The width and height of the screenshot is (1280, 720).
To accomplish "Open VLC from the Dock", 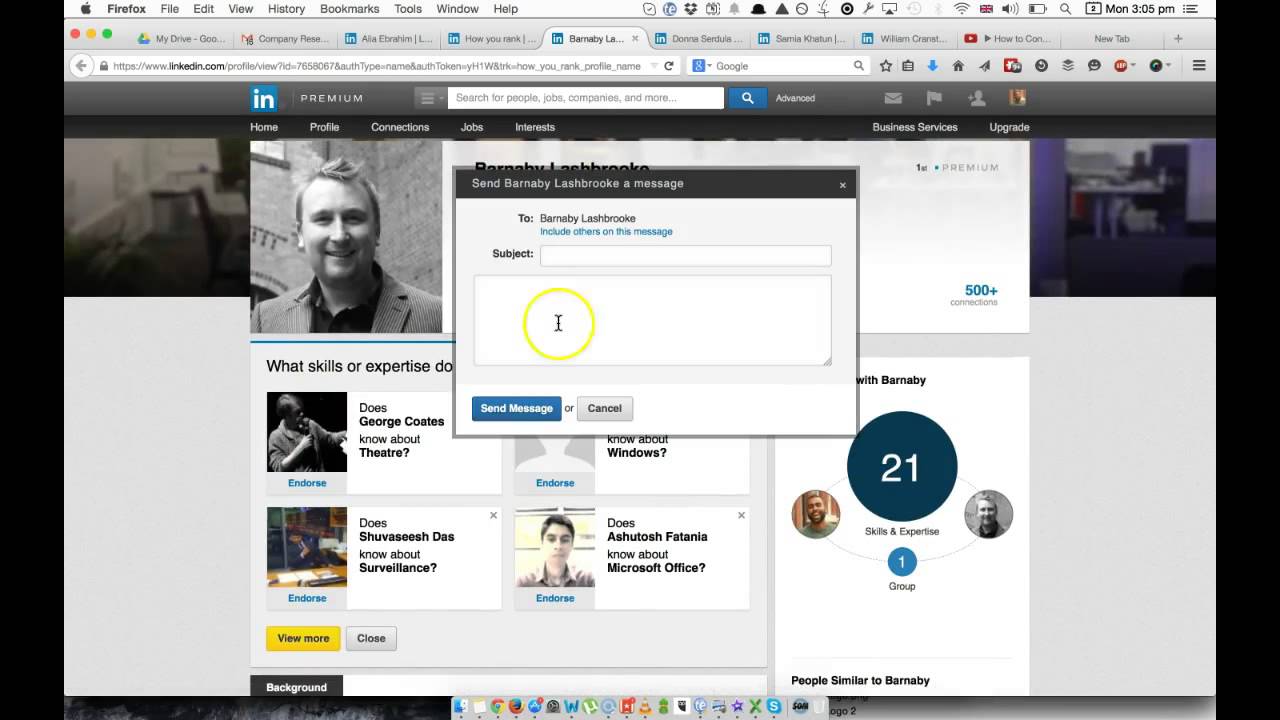I will coord(645,706).
